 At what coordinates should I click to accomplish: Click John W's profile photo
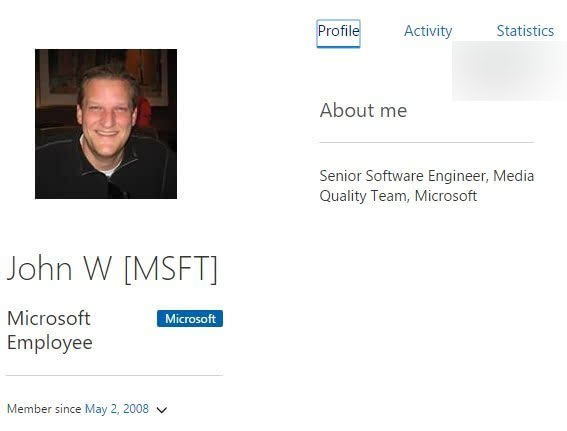[x=106, y=124]
